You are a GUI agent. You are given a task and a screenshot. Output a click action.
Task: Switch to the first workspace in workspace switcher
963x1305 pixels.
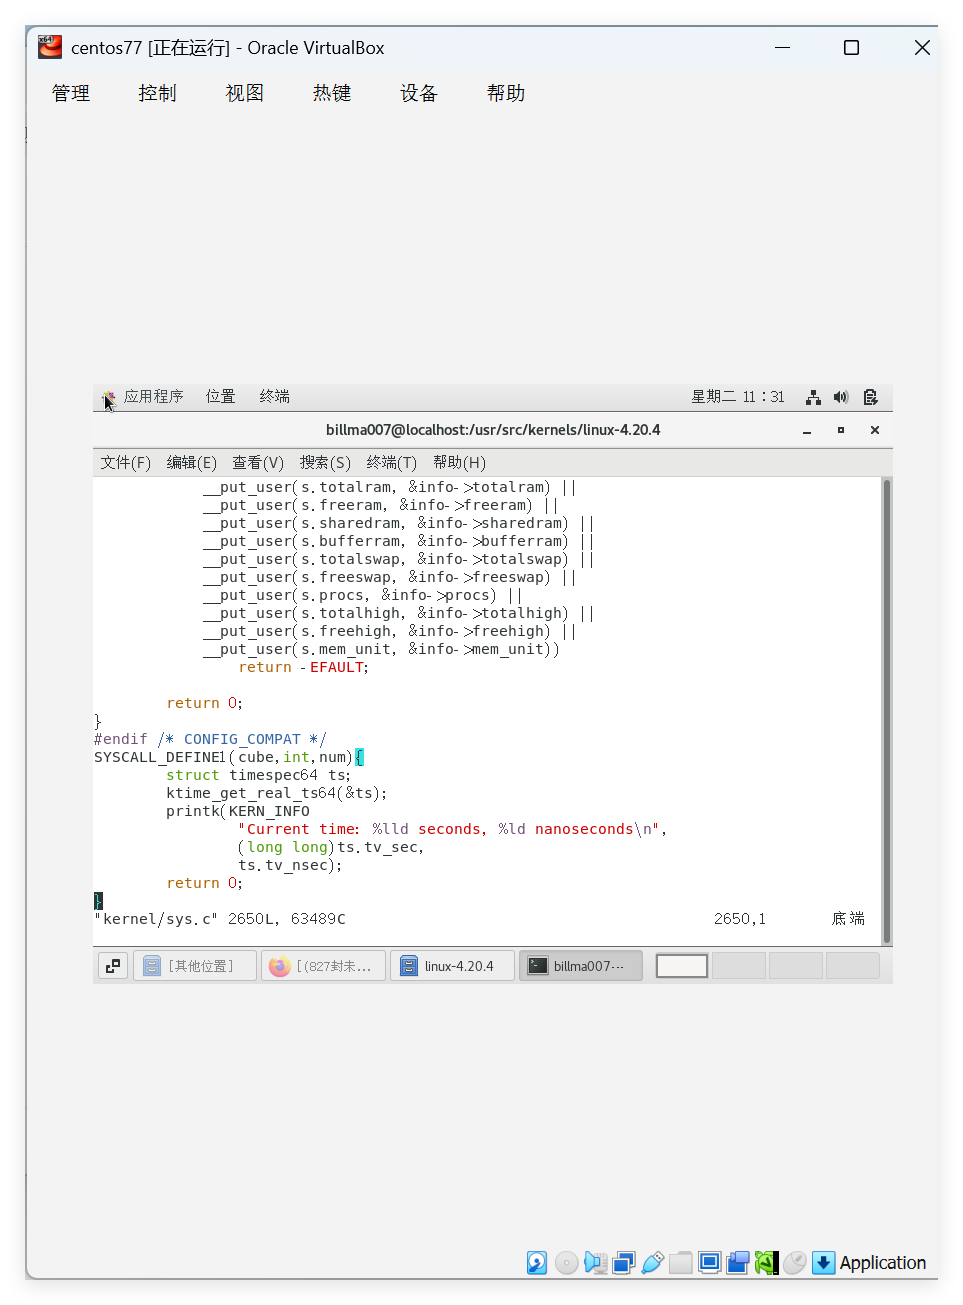682,966
